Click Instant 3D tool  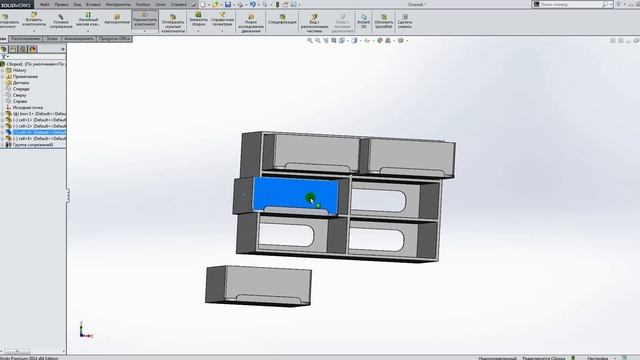point(363,21)
